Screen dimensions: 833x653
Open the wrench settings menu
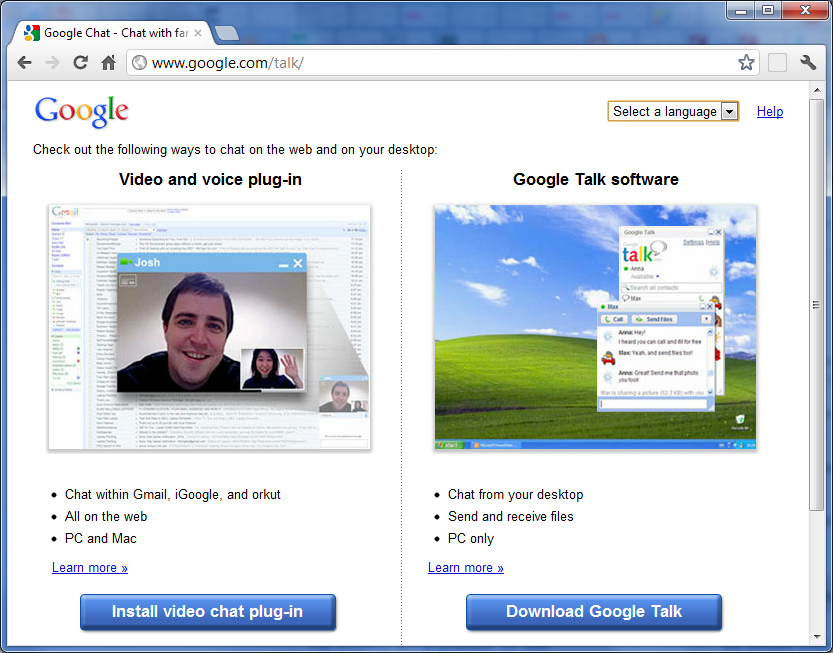(808, 63)
